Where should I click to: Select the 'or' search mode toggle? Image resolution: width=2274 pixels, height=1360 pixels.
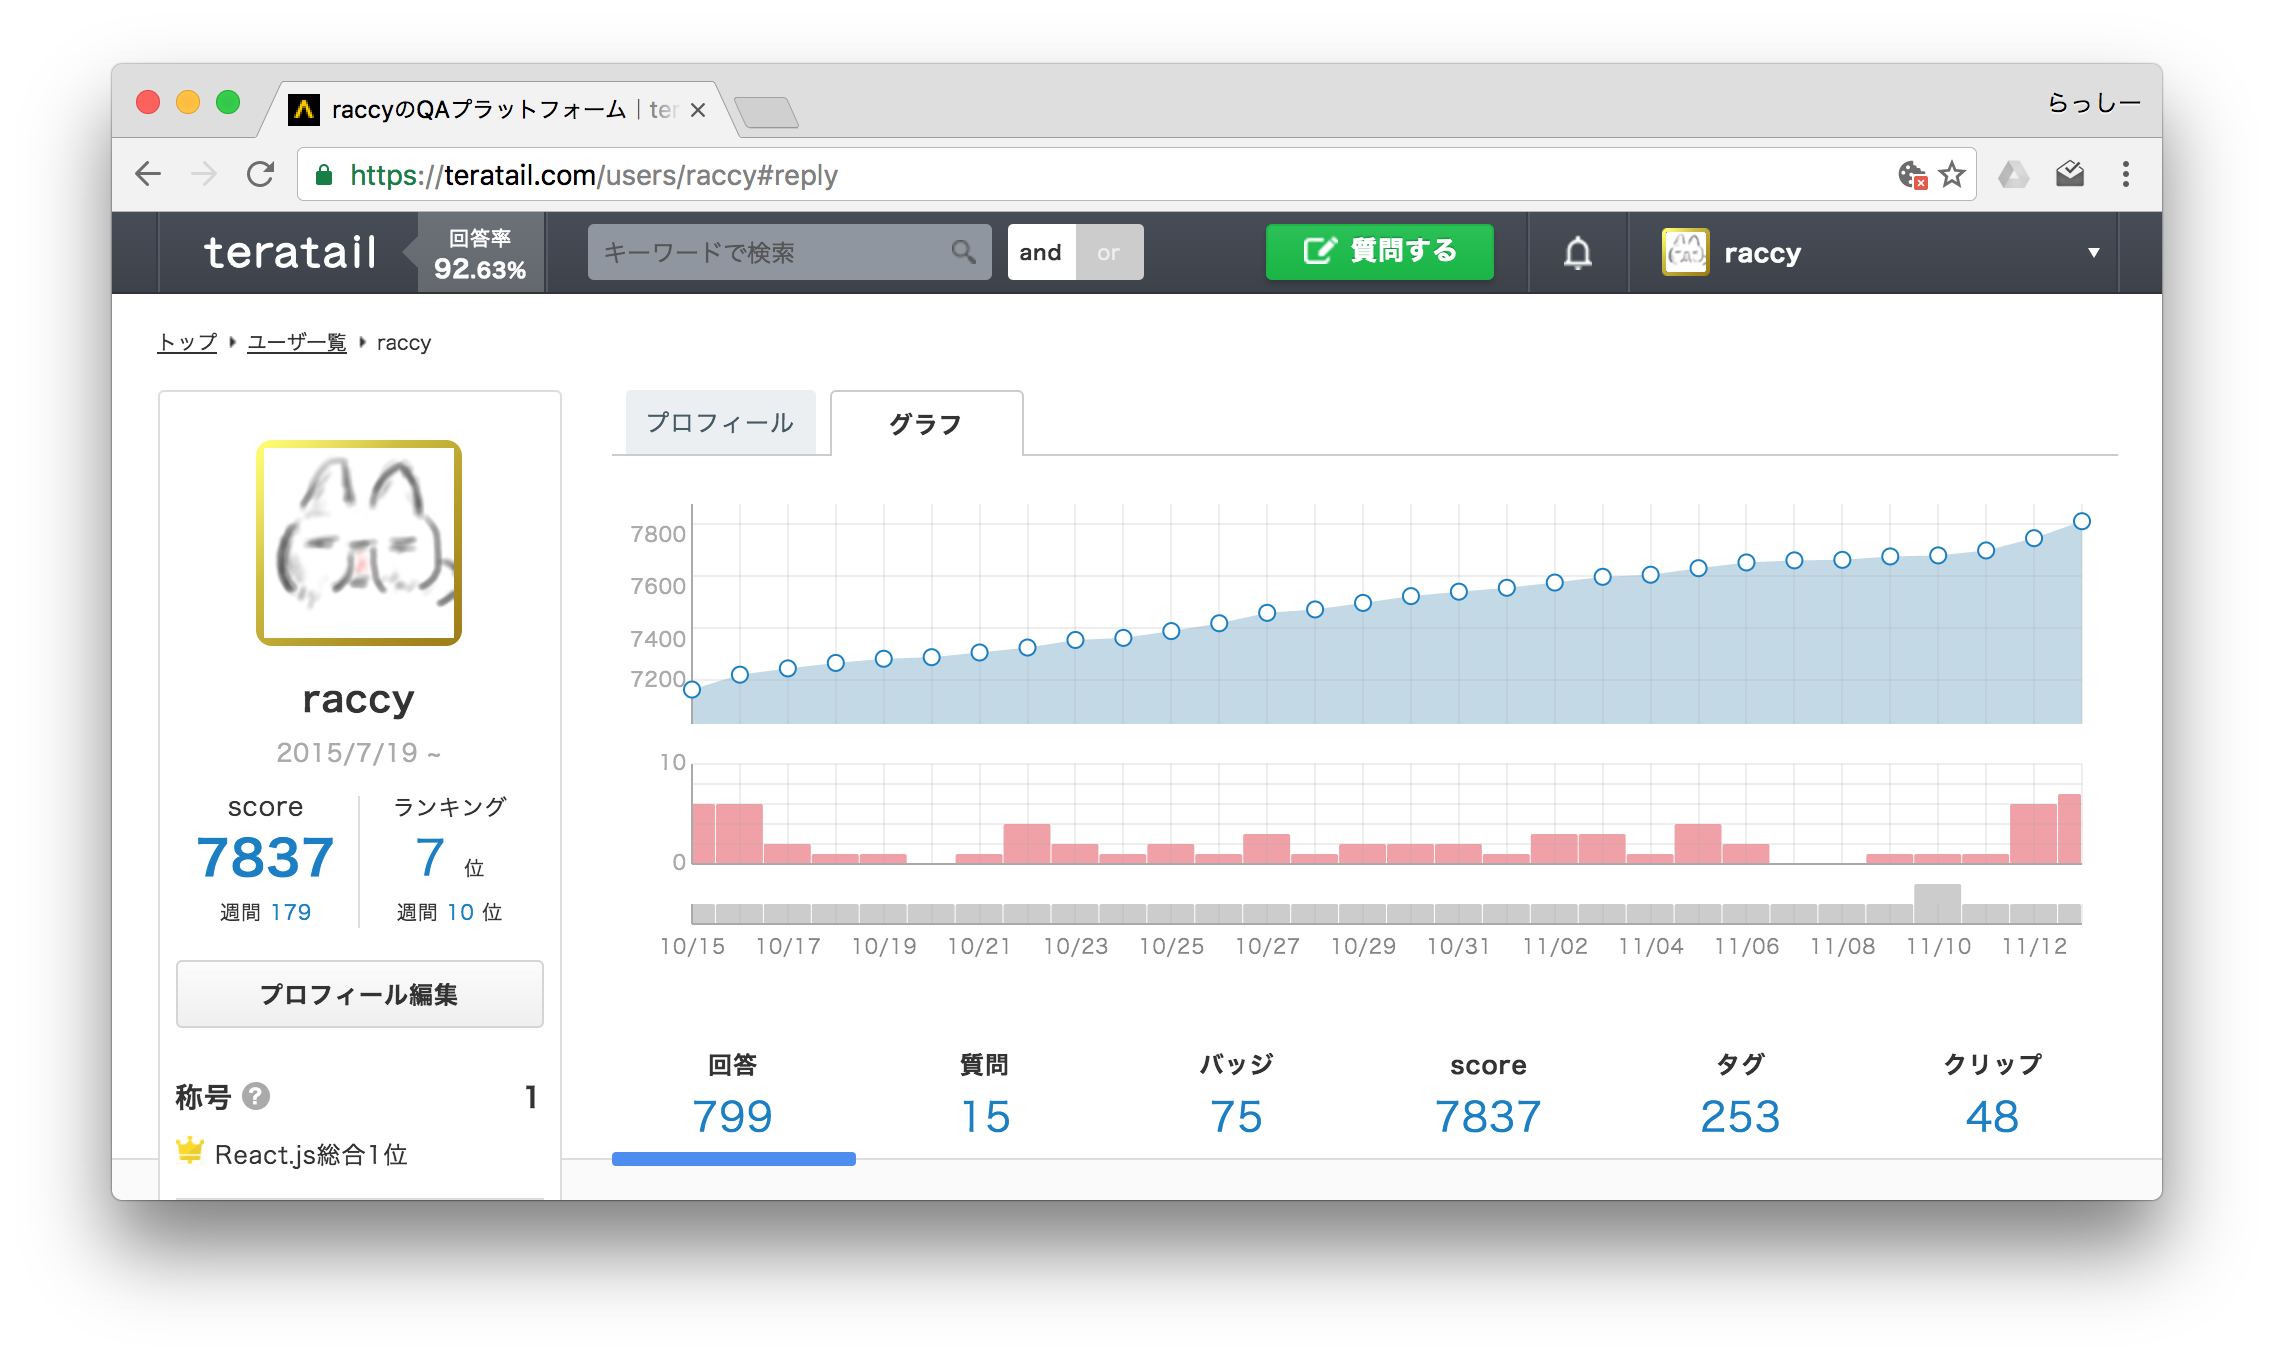[1108, 252]
